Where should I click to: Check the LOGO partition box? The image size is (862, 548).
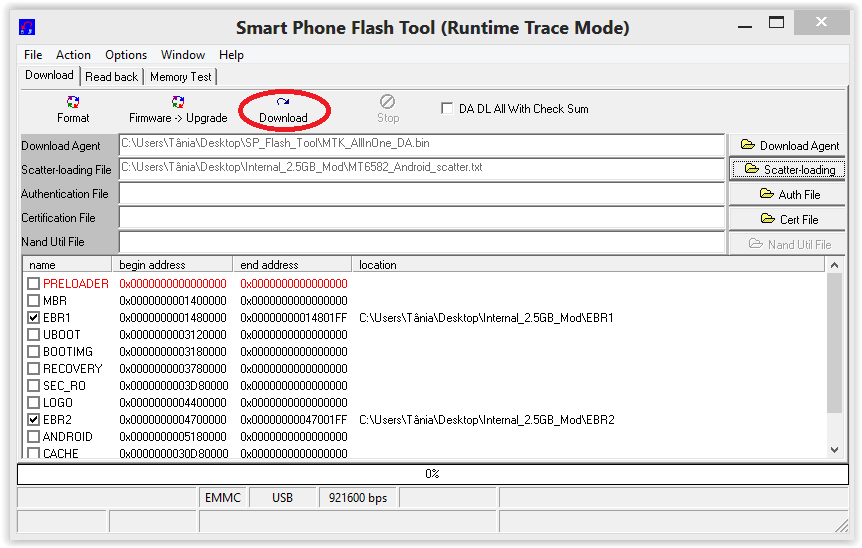pyautogui.click(x=34, y=403)
